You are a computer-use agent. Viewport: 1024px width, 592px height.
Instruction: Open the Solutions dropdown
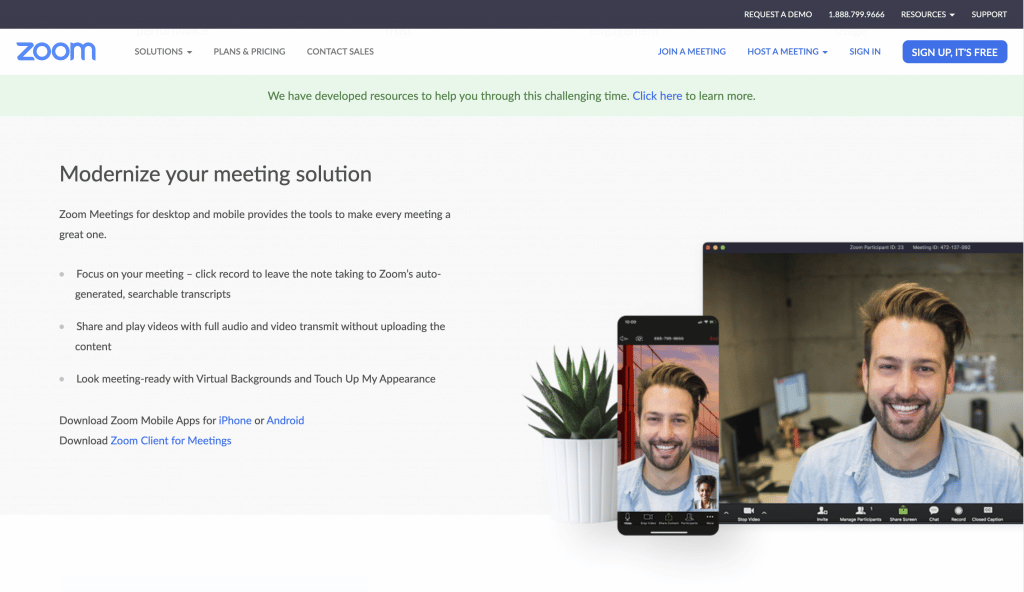pos(163,52)
